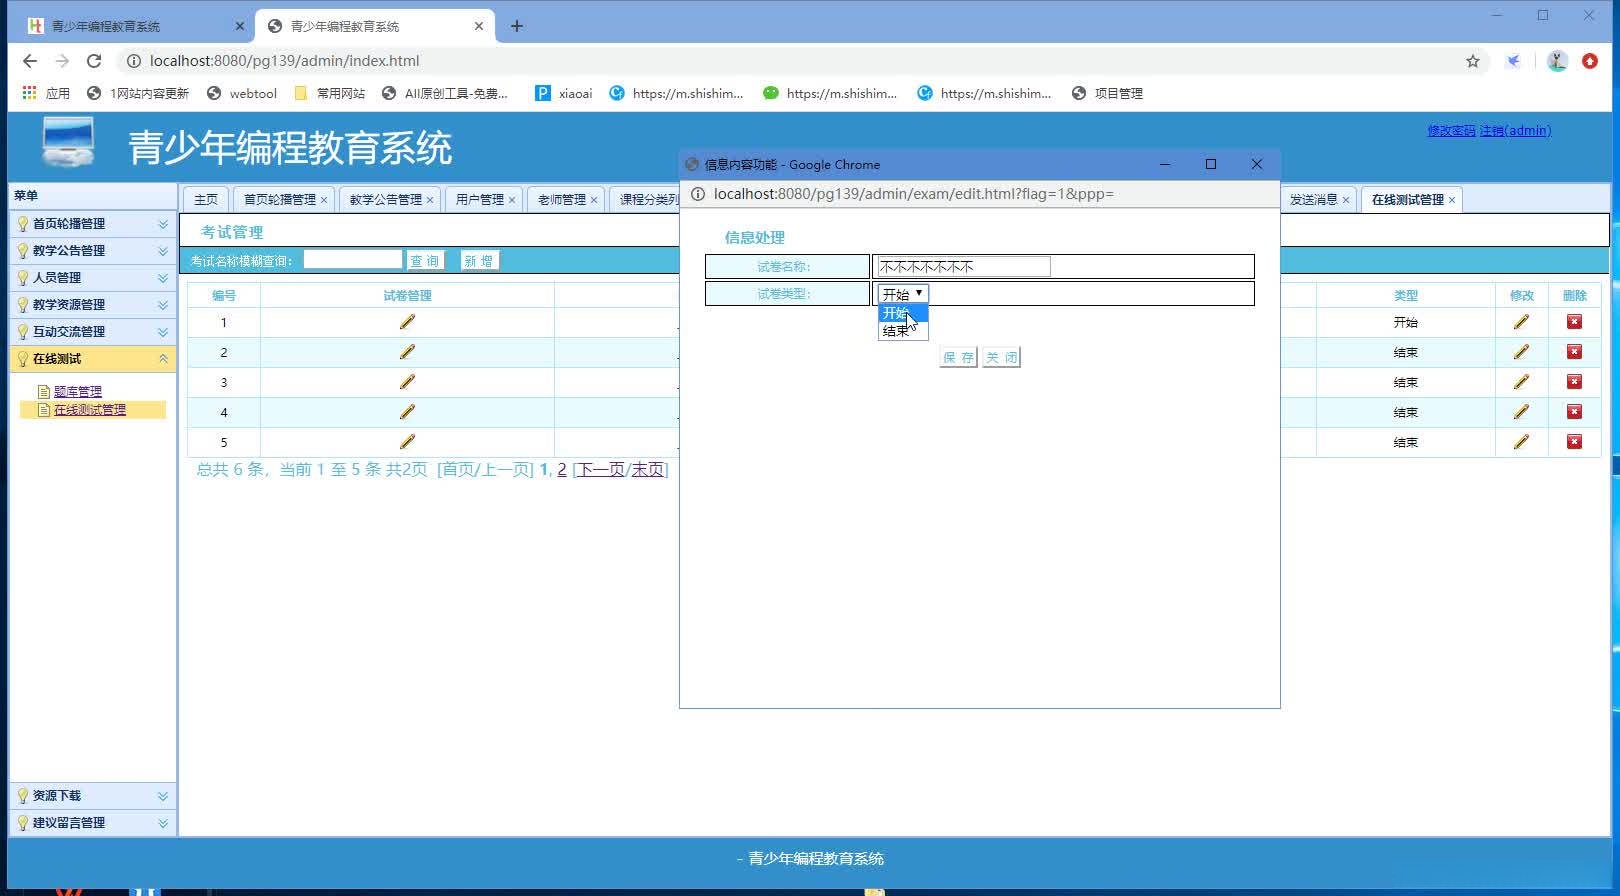This screenshot has width=1620, height=896.
Task: Close the 在线测试管理 tab
Action: pos(1452,200)
